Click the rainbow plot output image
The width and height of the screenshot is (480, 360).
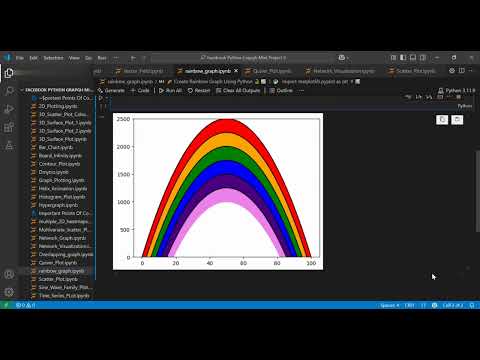click(218, 191)
